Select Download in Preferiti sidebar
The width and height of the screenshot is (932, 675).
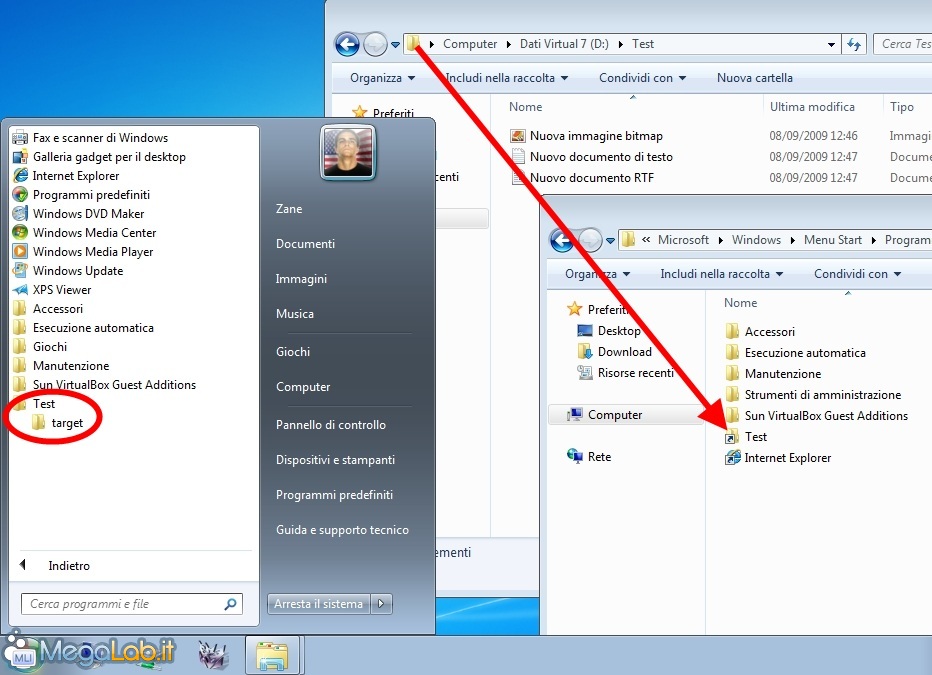tap(615, 352)
